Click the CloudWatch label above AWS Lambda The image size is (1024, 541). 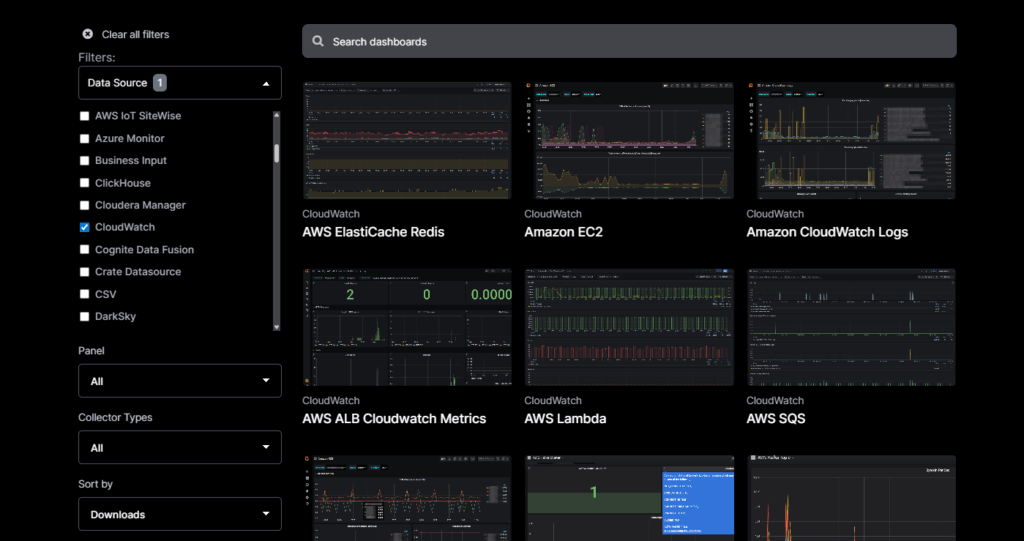[x=552, y=401]
